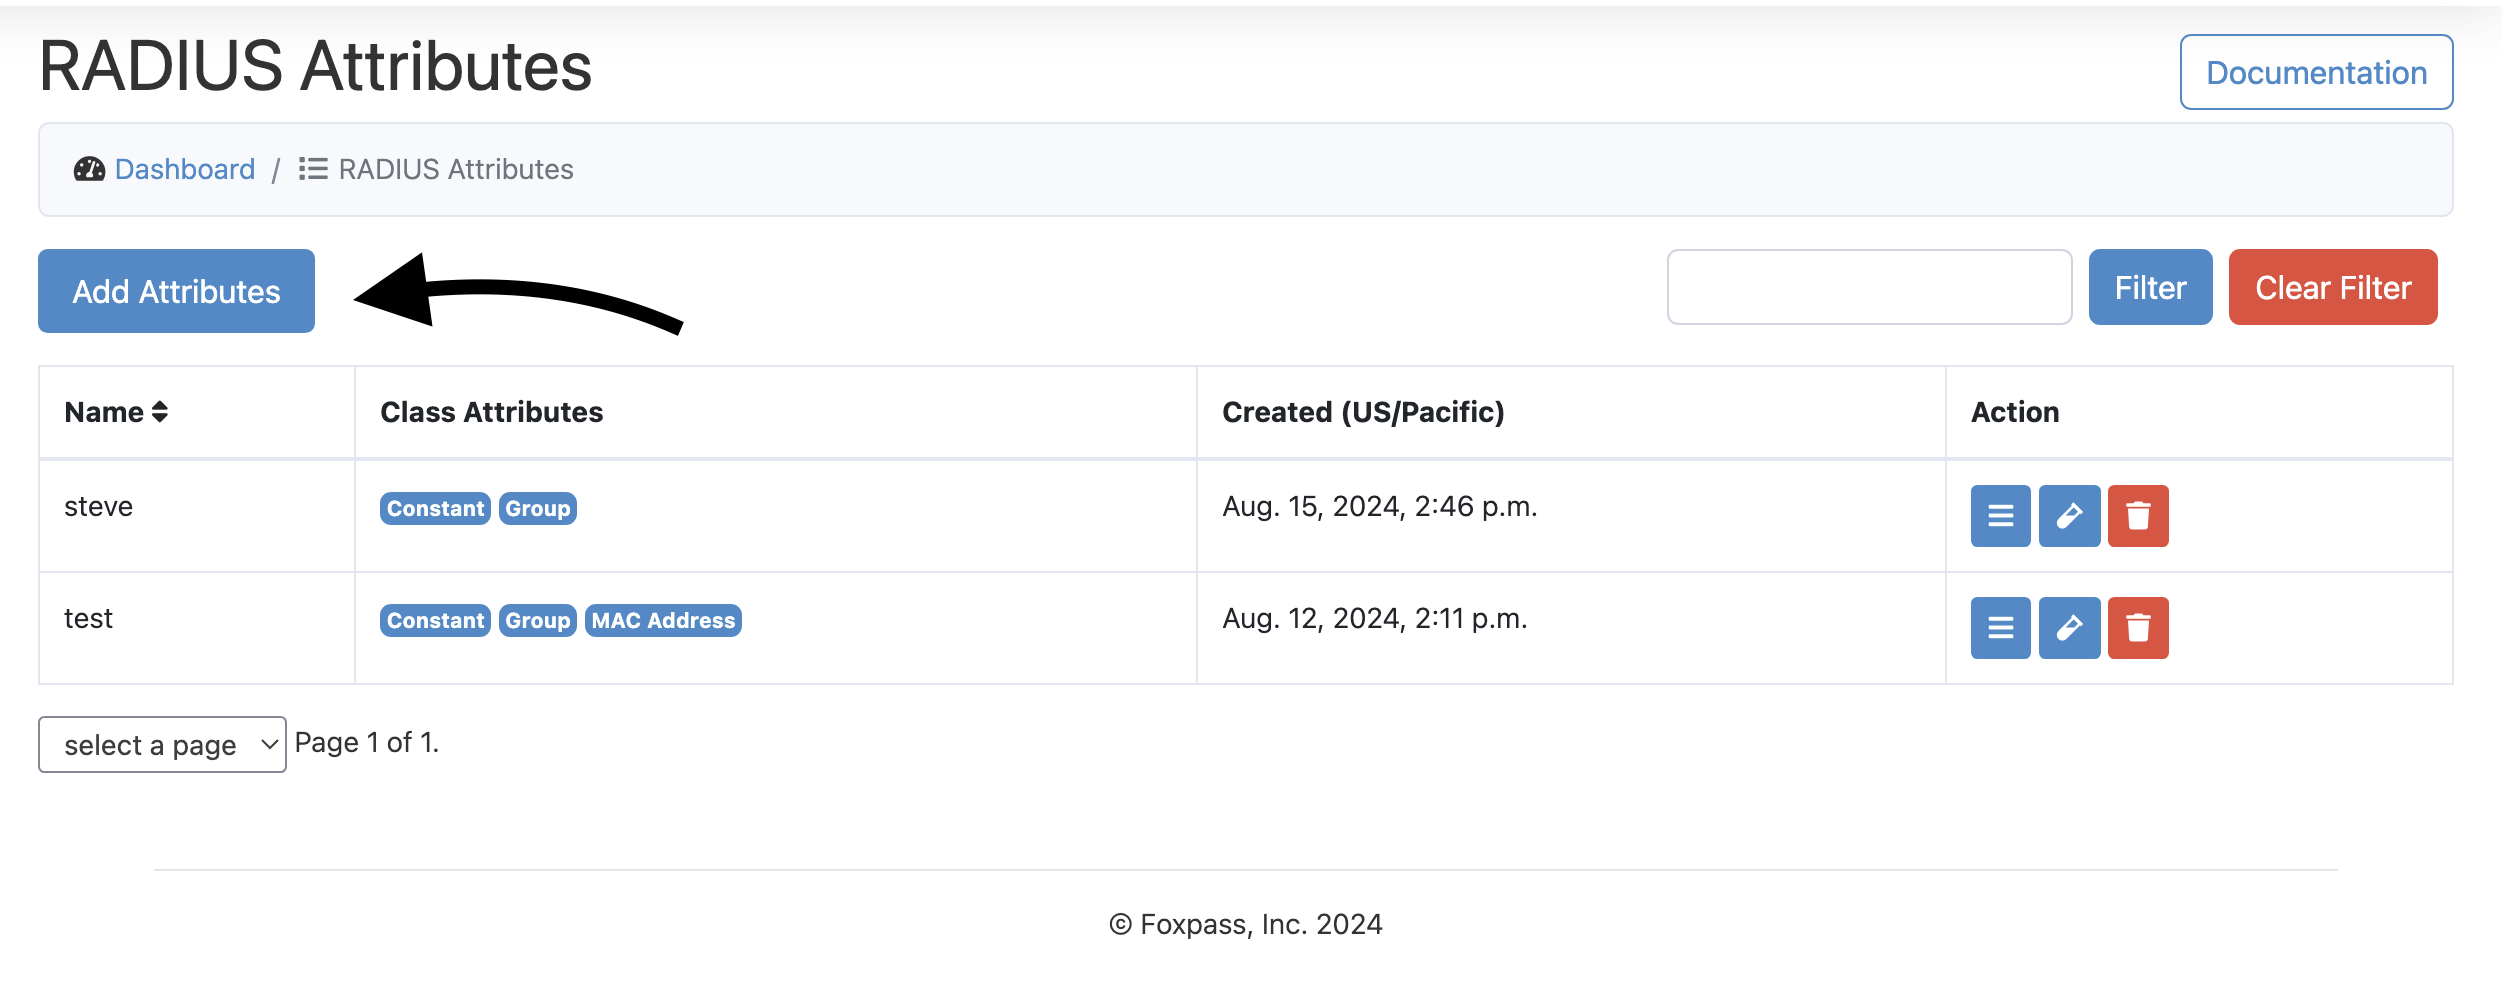This screenshot has height=982, width=2502.
Task: Edit the test attribute entry
Action: [x=2069, y=628]
